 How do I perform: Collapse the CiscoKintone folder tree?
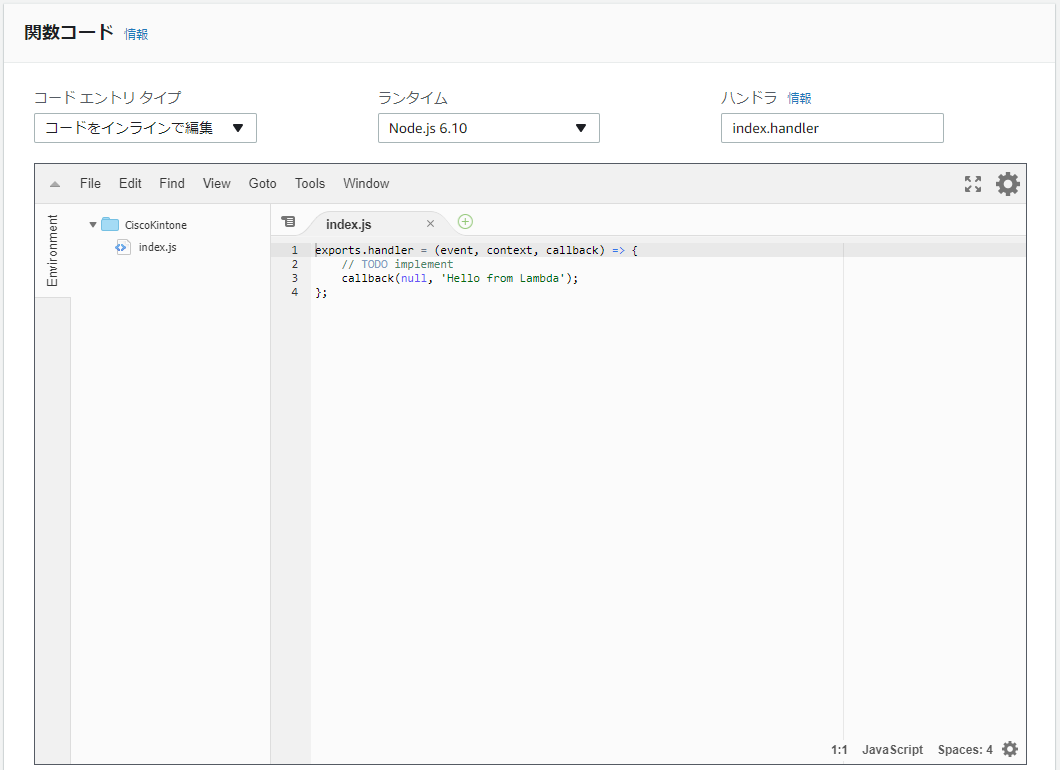point(93,224)
